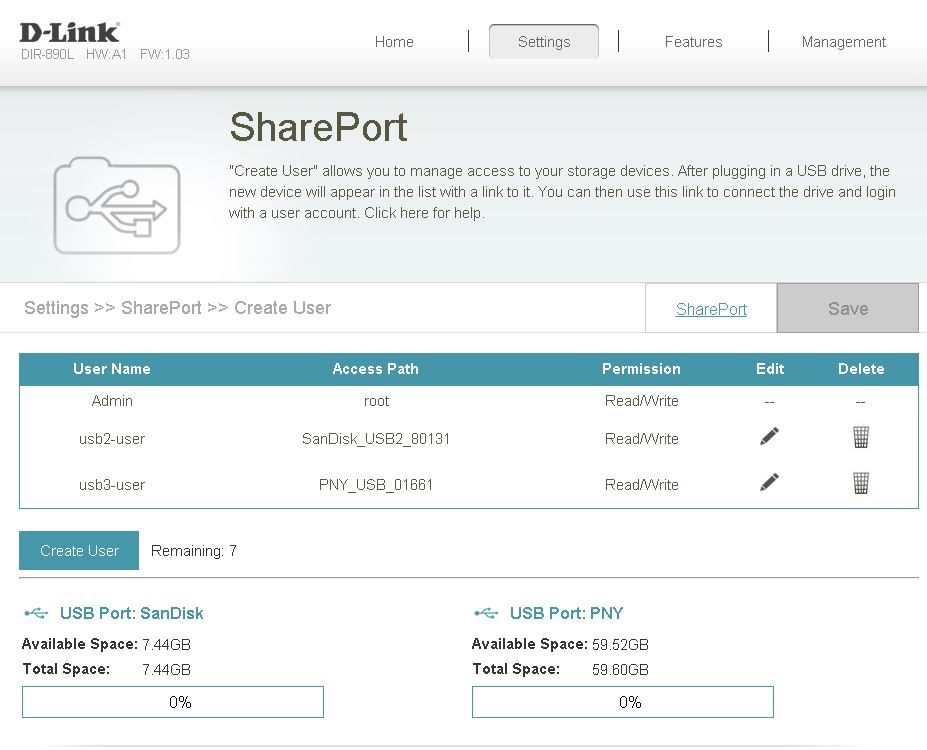Click the D-Link logo
The width and height of the screenshot is (927, 750).
[x=70, y=33]
